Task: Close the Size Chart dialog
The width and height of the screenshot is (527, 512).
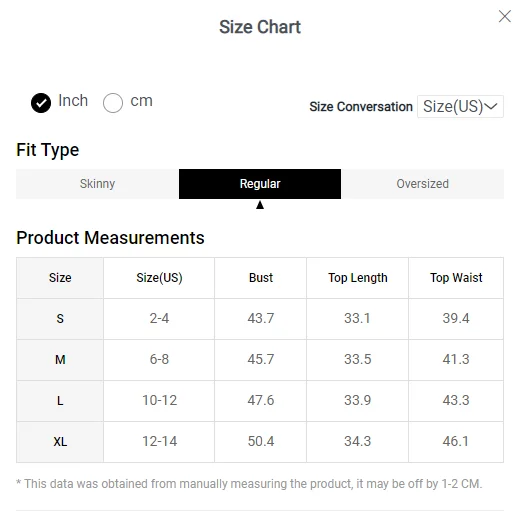Action: tap(504, 16)
